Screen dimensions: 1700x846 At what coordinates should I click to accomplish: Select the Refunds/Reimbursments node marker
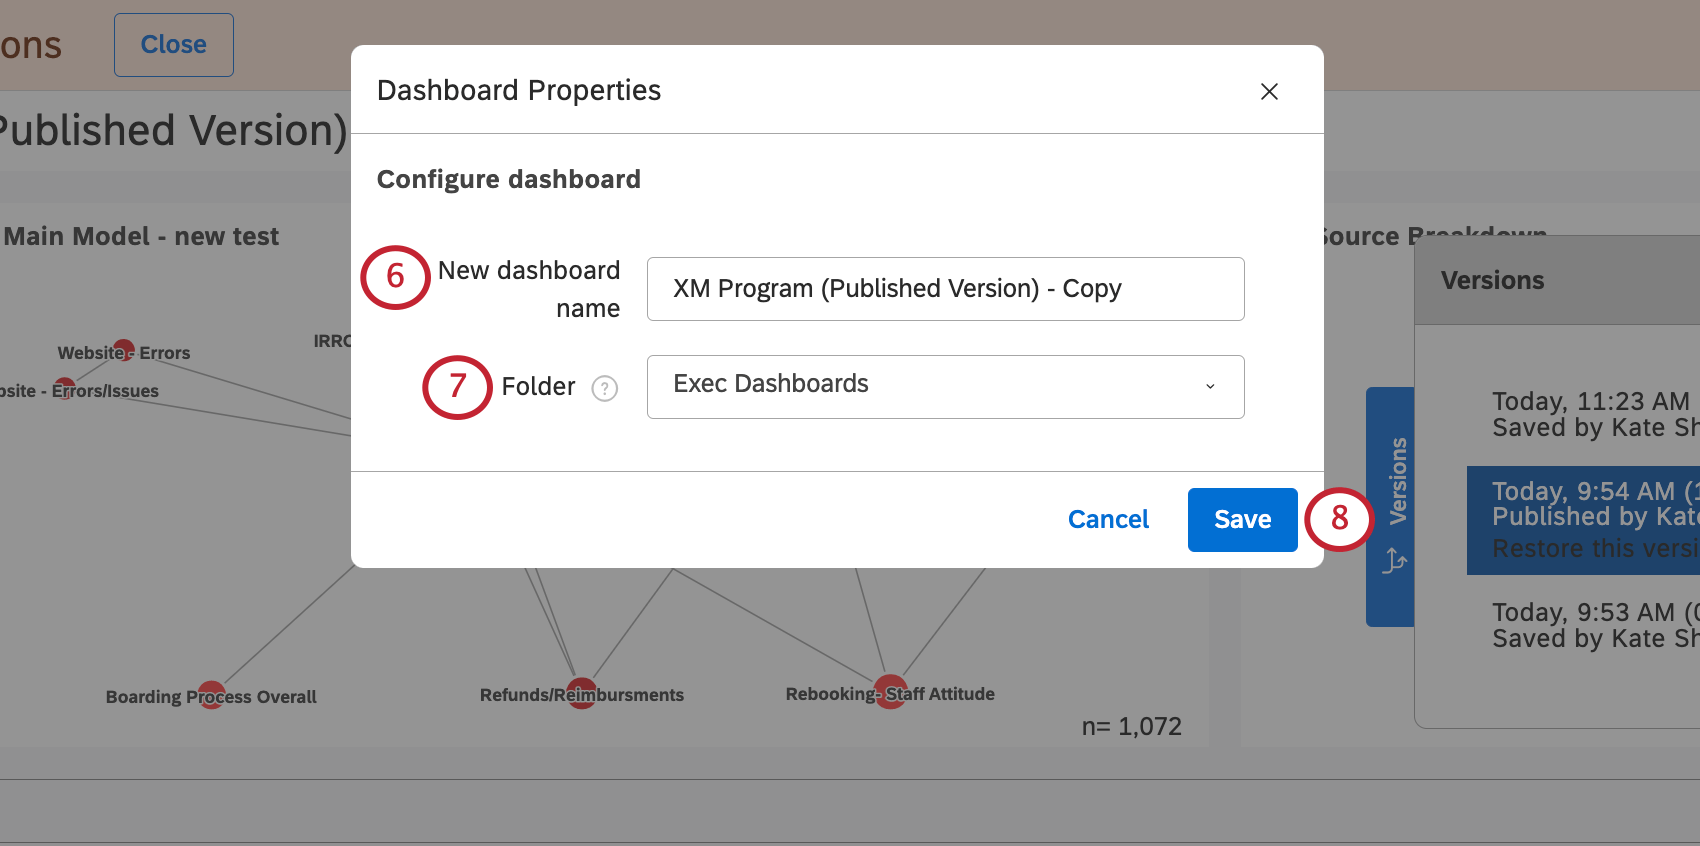point(581,692)
